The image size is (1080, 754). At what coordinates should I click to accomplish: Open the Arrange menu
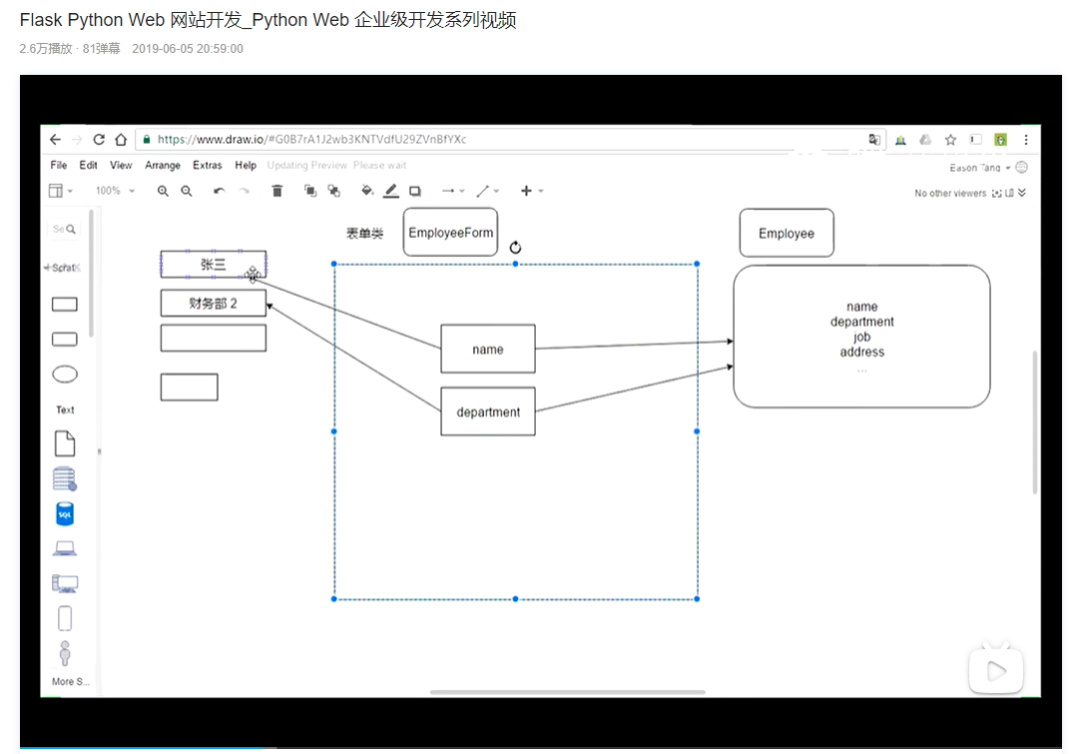point(163,165)
